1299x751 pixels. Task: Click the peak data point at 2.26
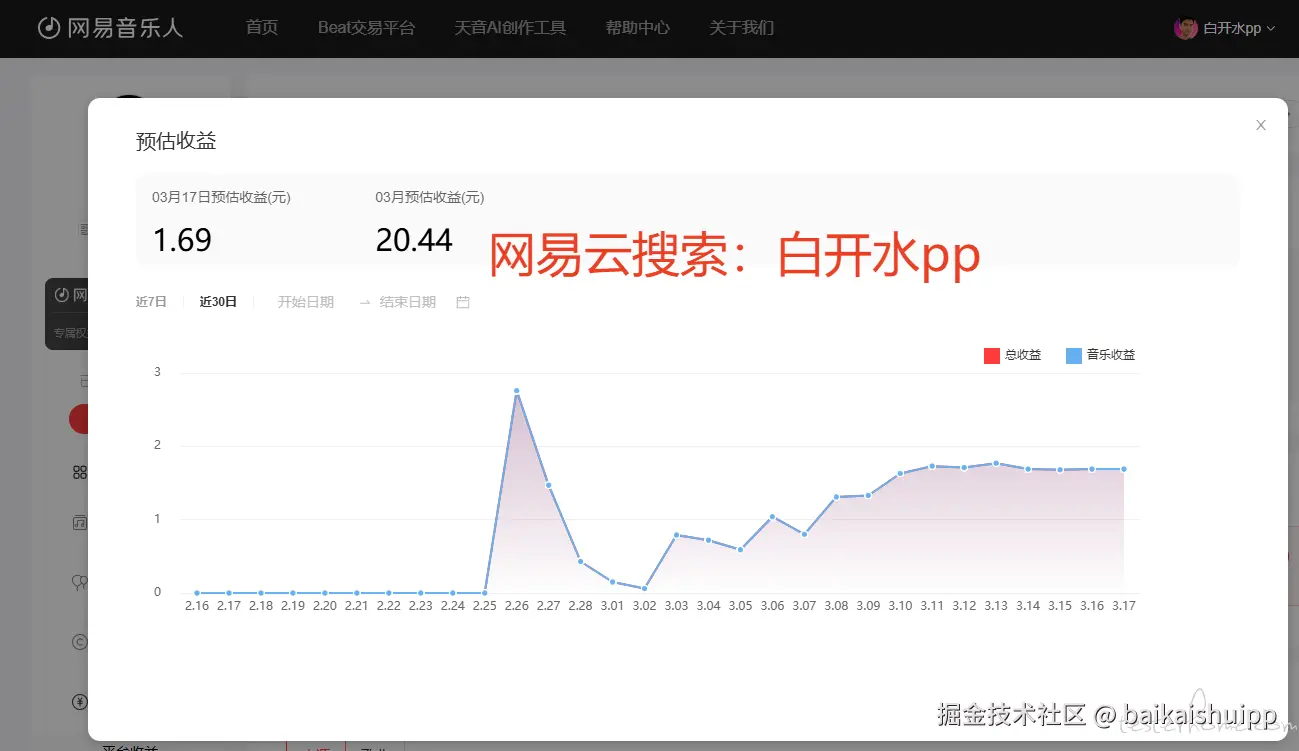click(516, 391)
